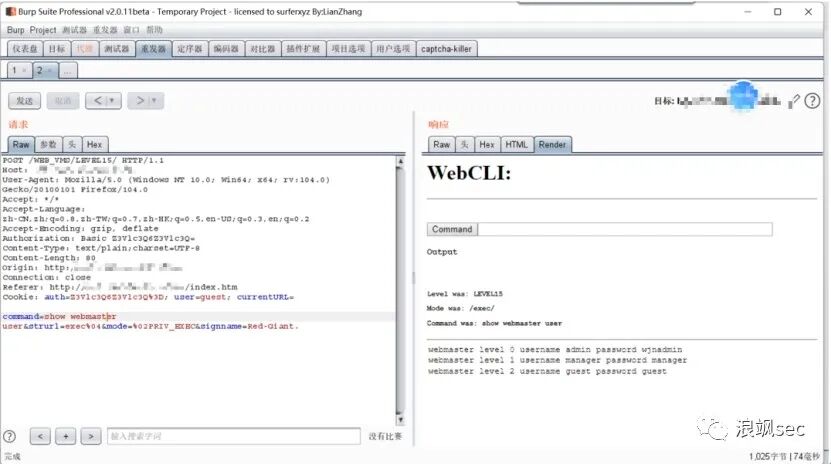The width and height of the screenshot is (831, 464).
Task: Go to previous search match button
Action: (x=40, y=436)
